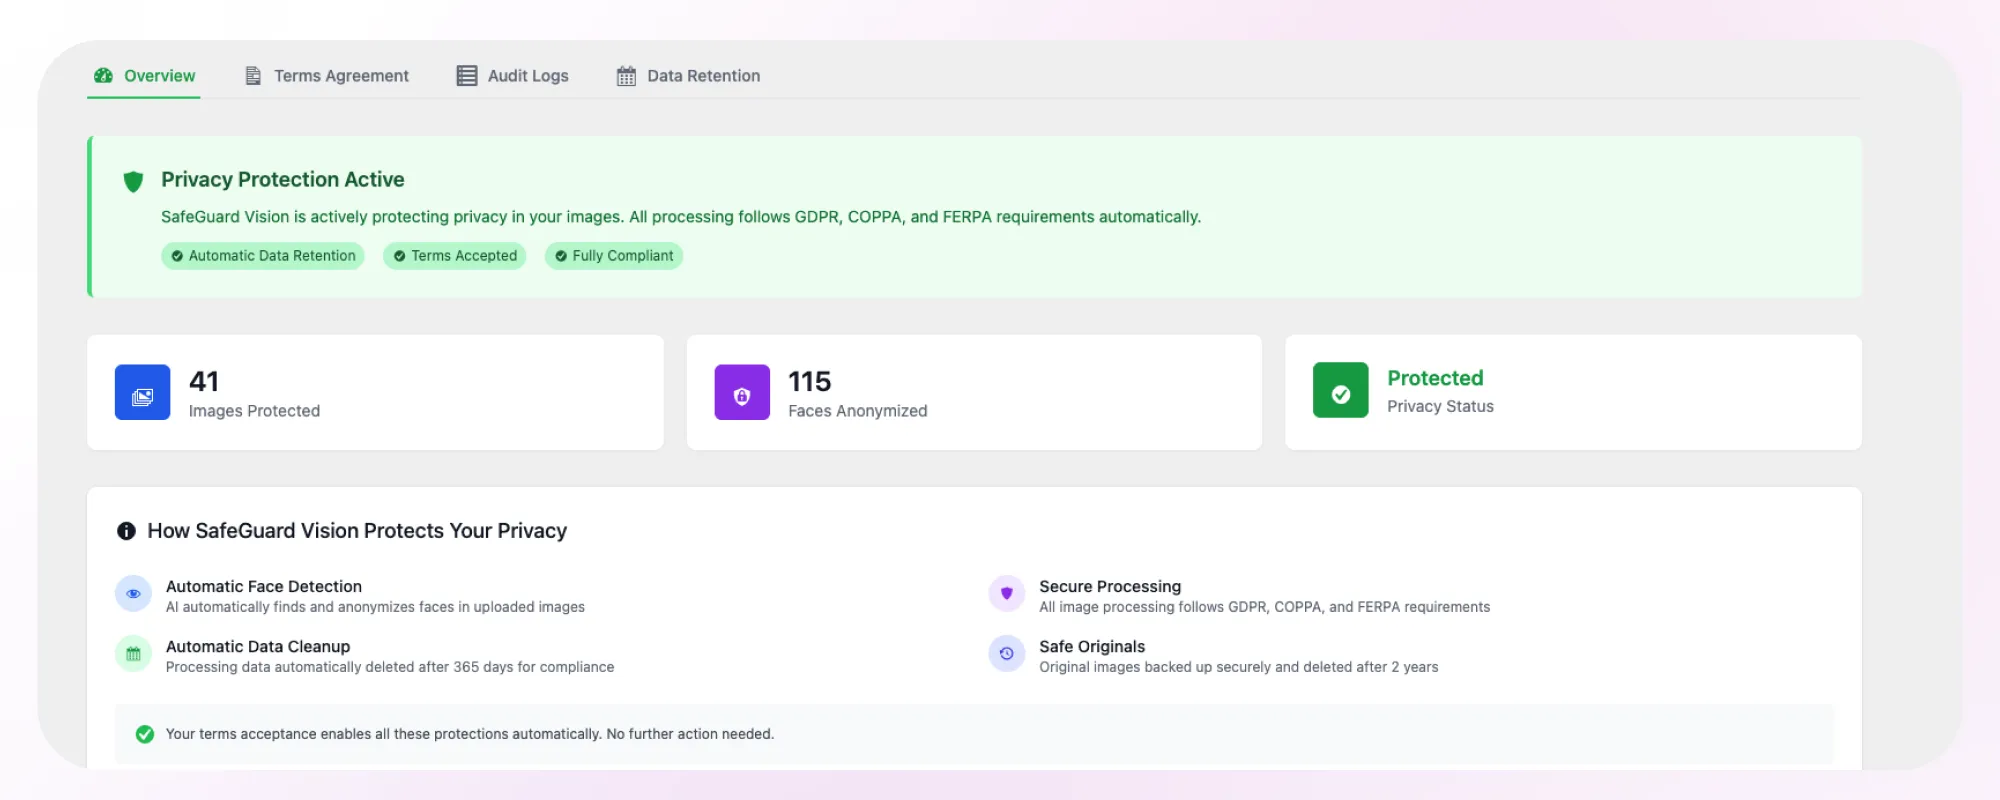Switch to the Overview tab
Screen dimensions: 2000x800
click(144, 76)
